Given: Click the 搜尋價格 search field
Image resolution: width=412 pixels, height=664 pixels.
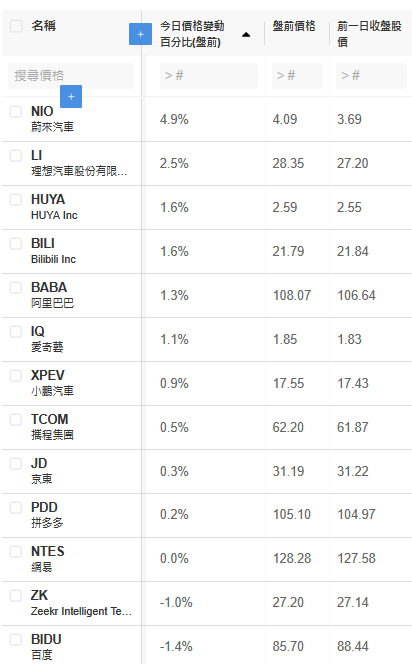Looking at the screenshot, I should click(x=71, y=76).
